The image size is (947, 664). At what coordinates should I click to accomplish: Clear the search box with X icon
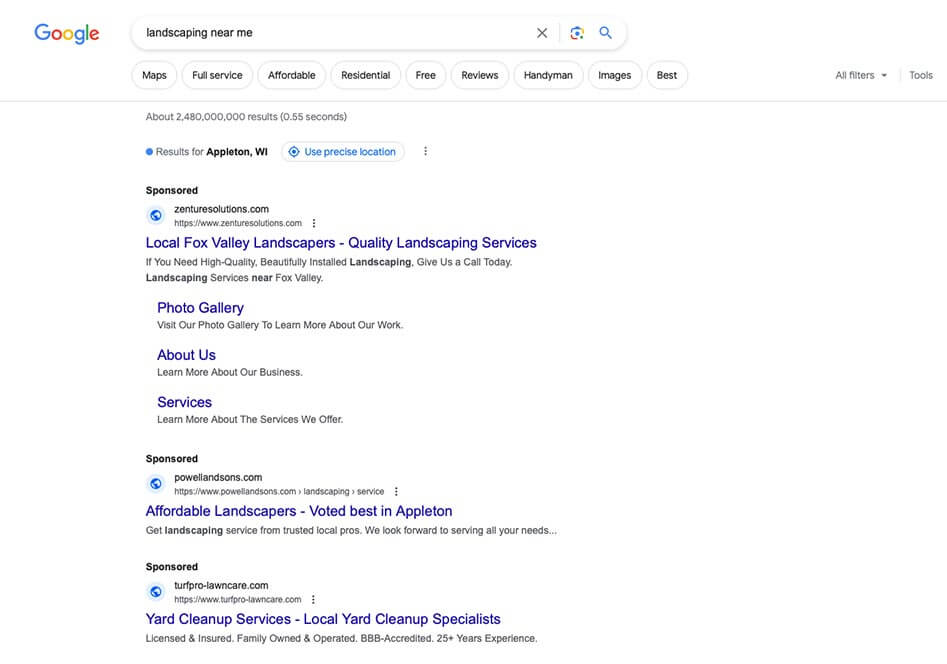pos(542,33)
